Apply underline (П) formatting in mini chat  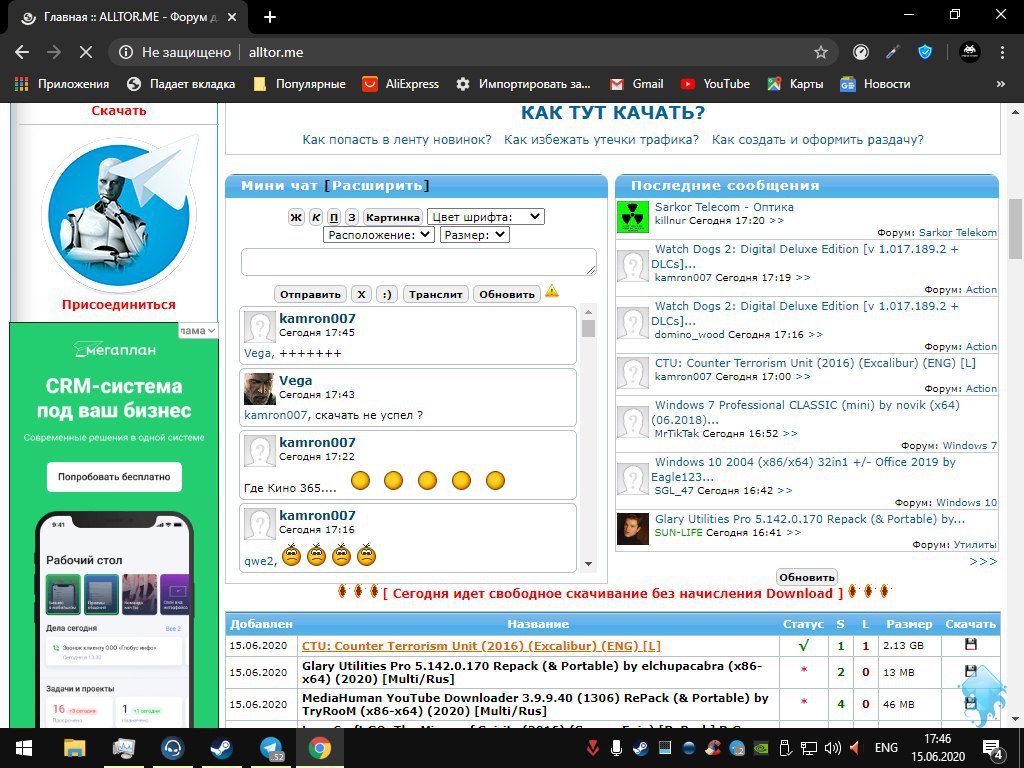coord(334,217)
